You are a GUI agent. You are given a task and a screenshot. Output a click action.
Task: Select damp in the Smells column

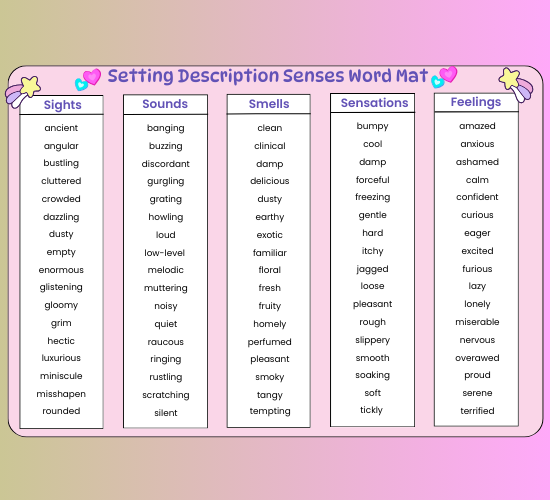(270, 164)
